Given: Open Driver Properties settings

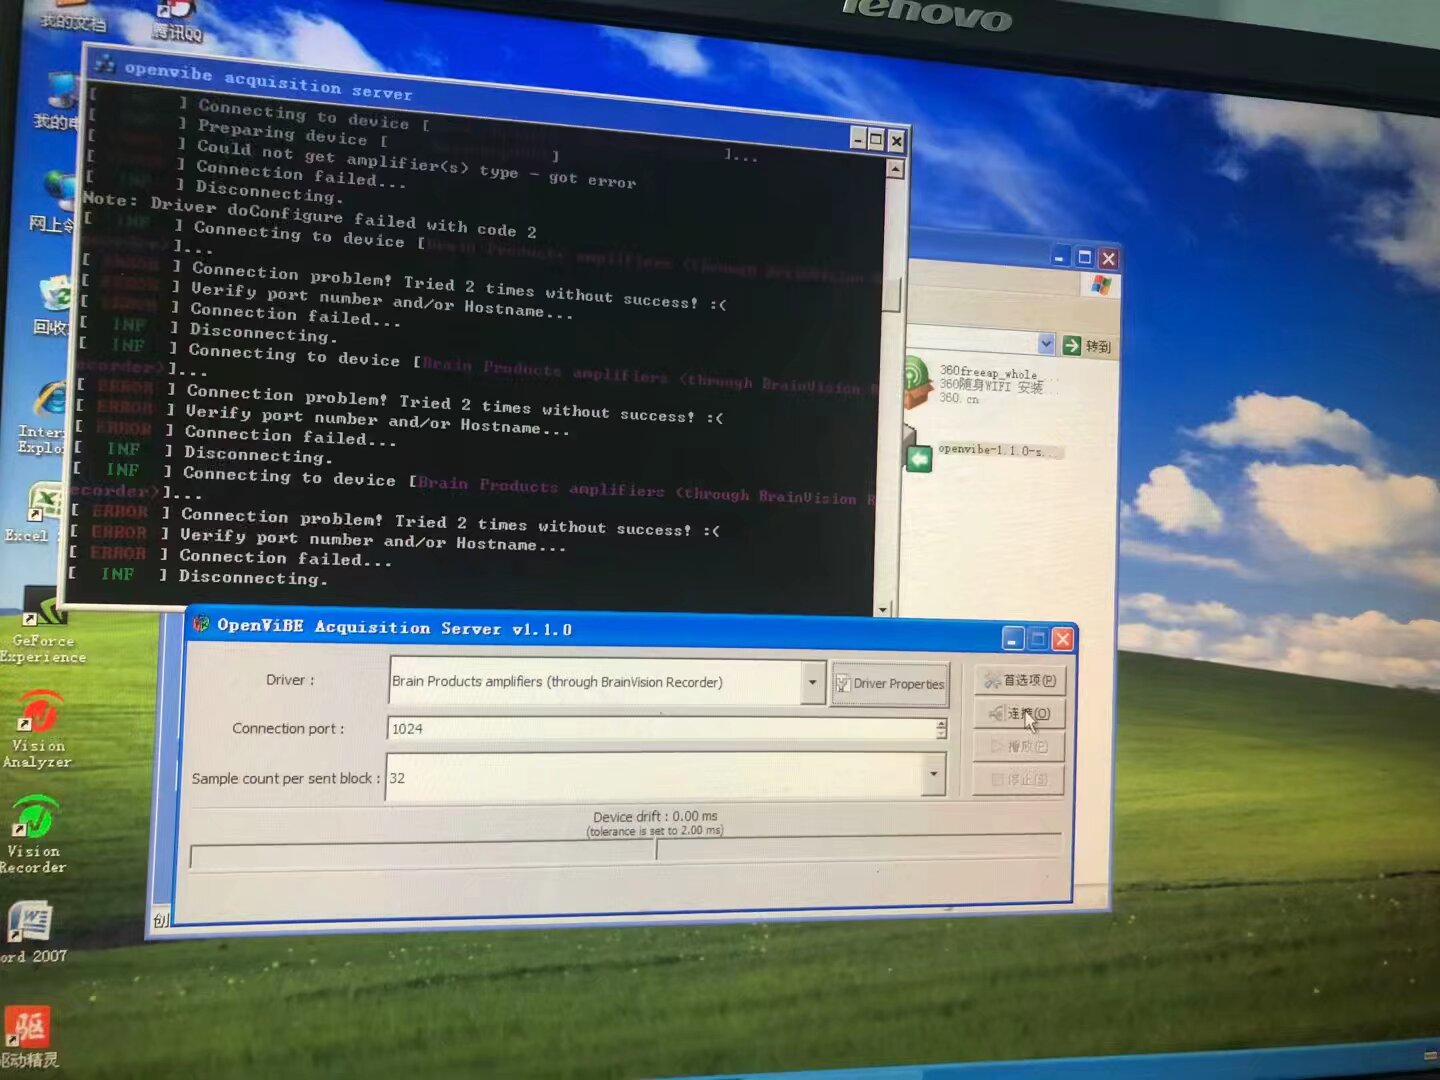Looking at the screenshot, I should click(x=889, y=684).
